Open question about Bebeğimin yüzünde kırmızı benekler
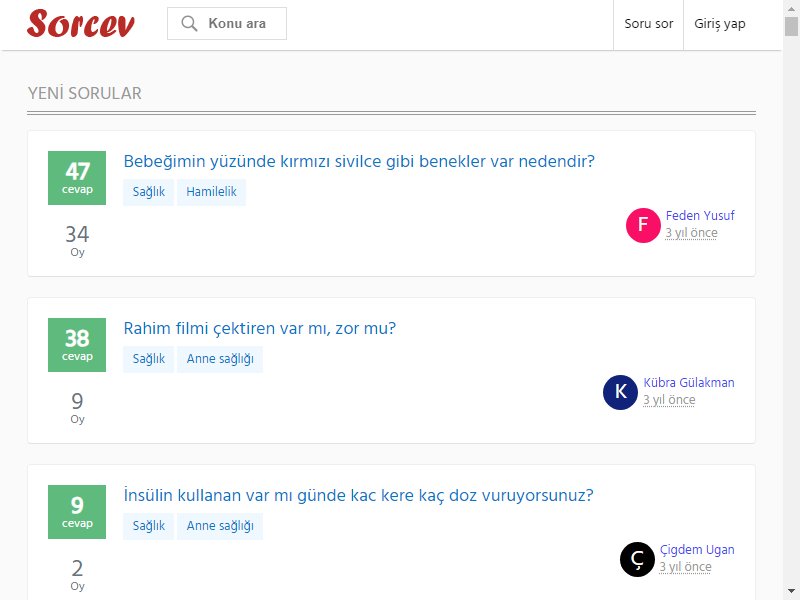Image resolution: width=800 pixels, height=600 pixels. [359, 161]
